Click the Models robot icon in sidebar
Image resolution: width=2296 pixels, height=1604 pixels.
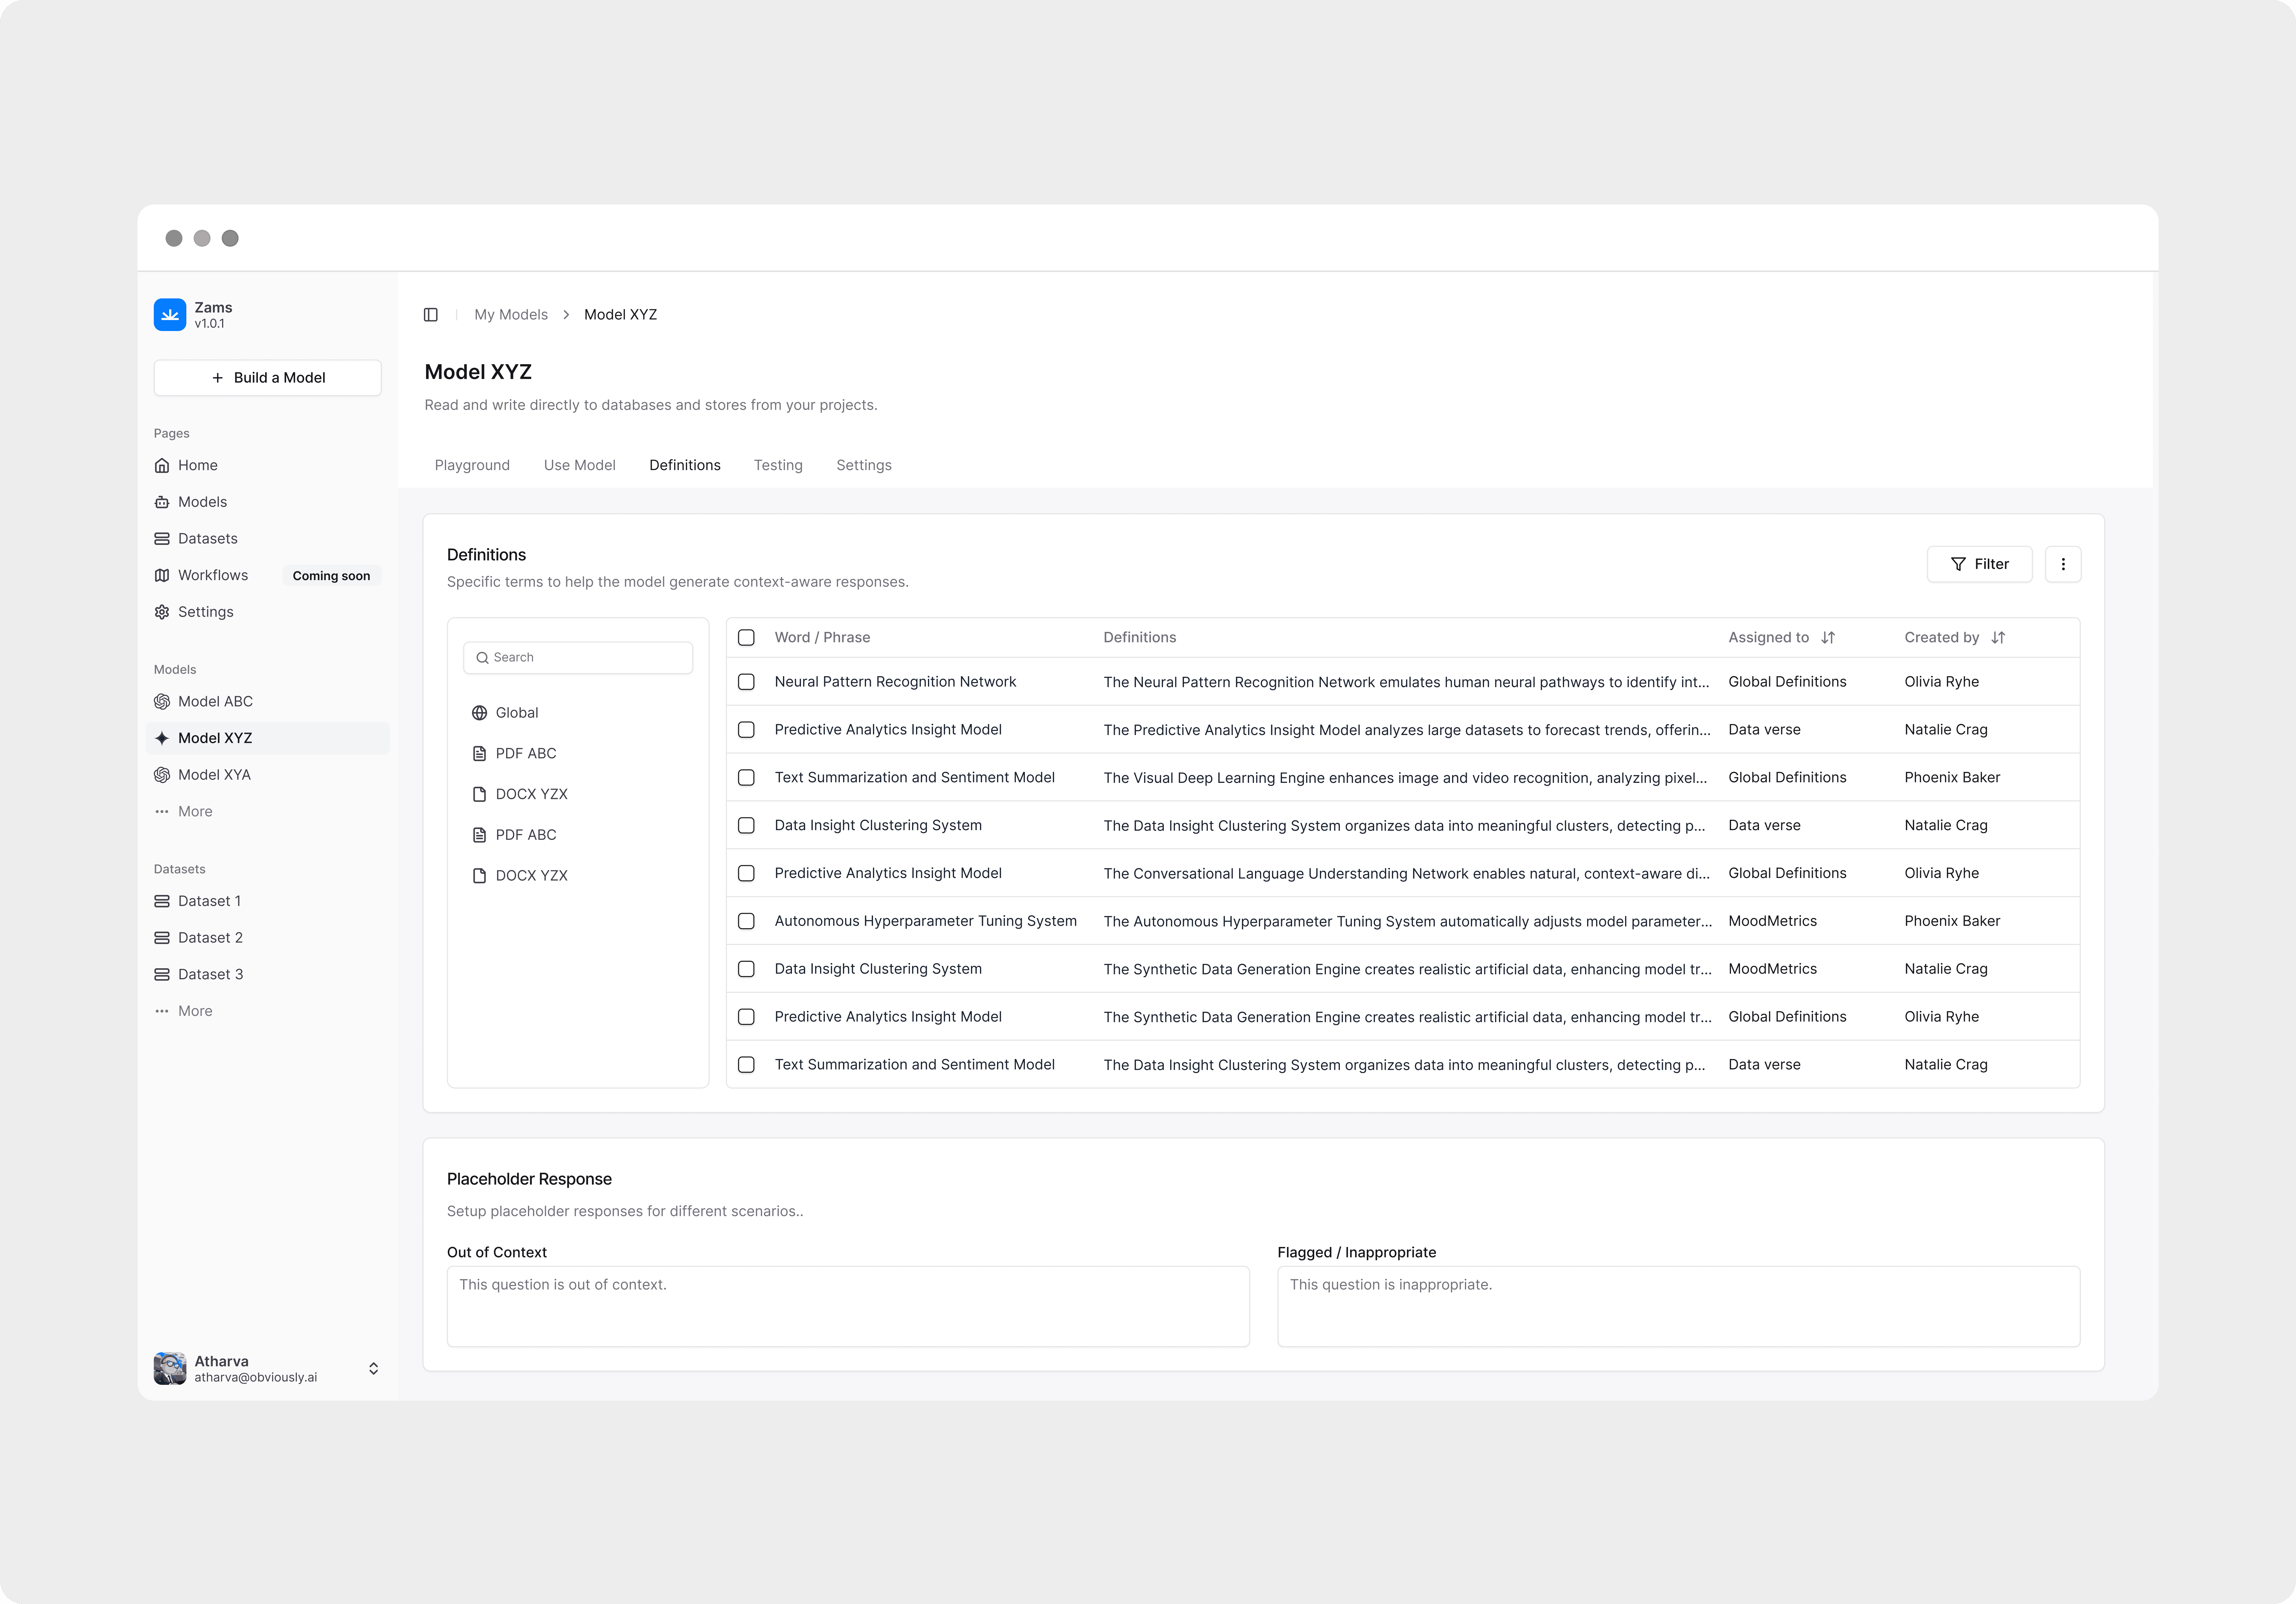pos(162,502)
